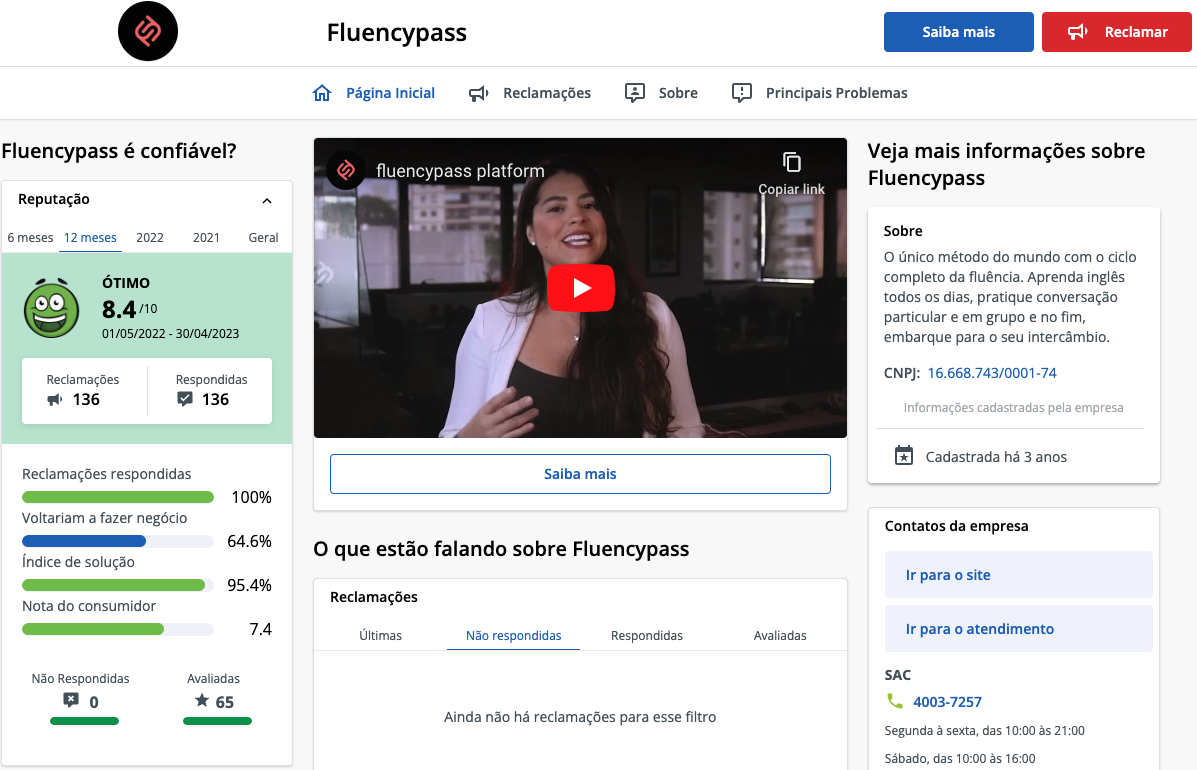This screenshot has height=770, width=1197.
Task: Click the Ir para o site link
Action: 1018,575
